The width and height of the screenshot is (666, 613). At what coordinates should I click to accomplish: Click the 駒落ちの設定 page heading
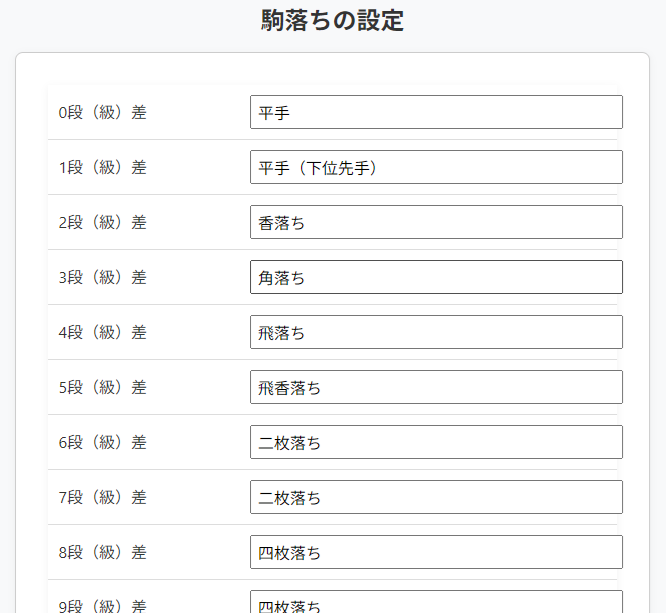coord(332,21)
